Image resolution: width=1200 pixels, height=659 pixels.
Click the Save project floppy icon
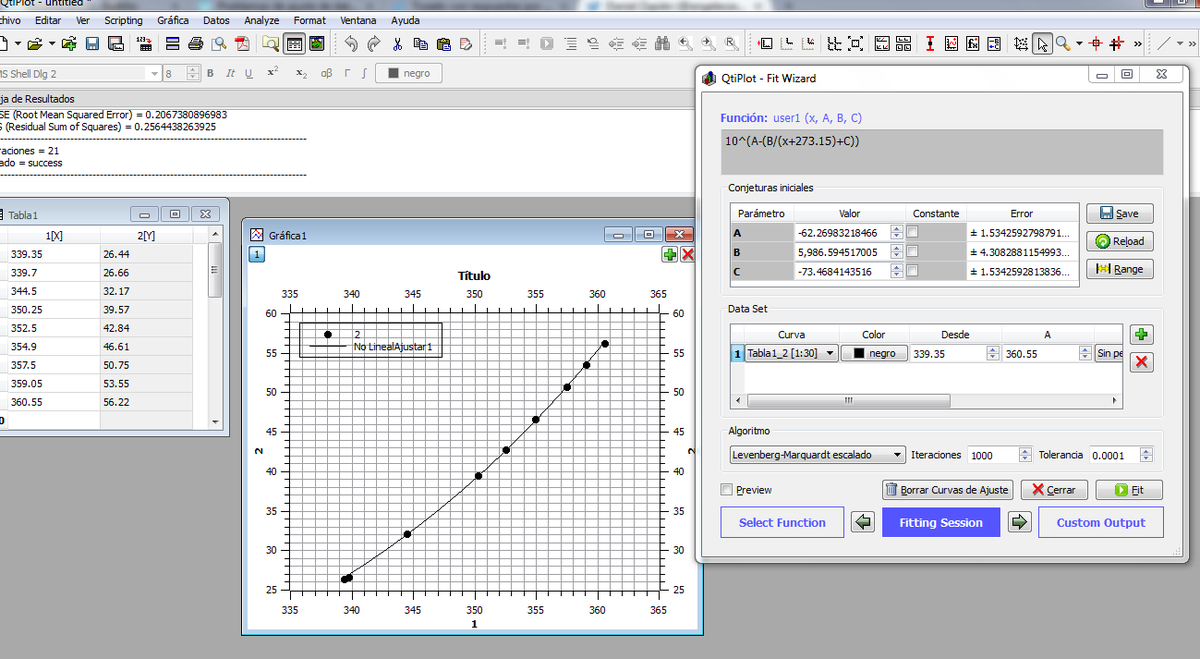(92, 44)
